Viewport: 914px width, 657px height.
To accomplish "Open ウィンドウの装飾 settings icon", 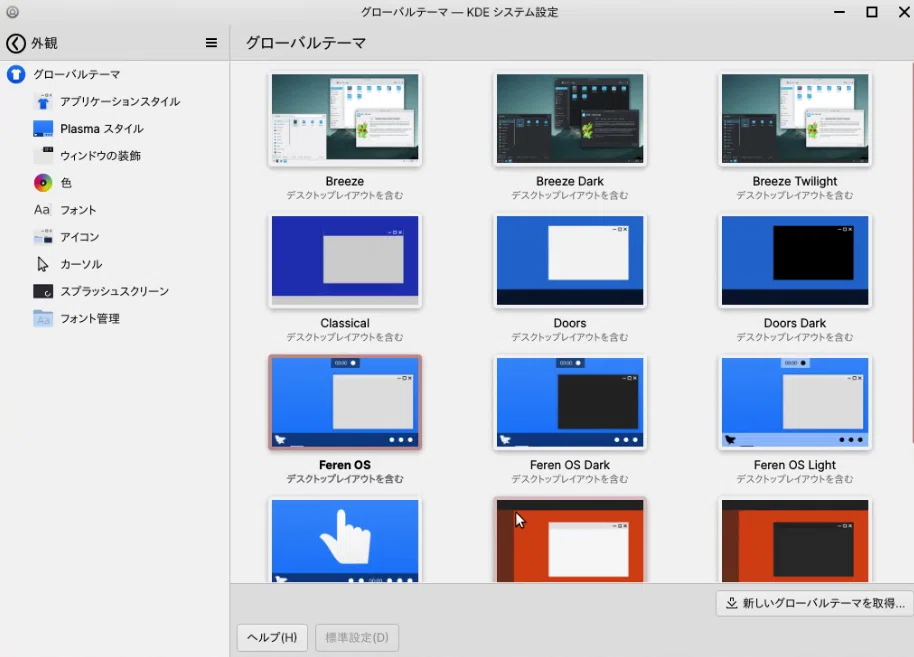I will click(43, 156).
